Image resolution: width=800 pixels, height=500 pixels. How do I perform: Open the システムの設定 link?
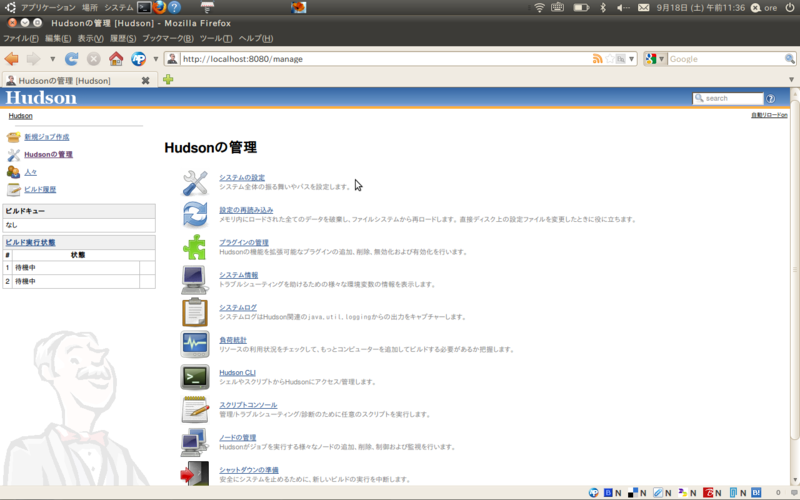pos(242,178)
